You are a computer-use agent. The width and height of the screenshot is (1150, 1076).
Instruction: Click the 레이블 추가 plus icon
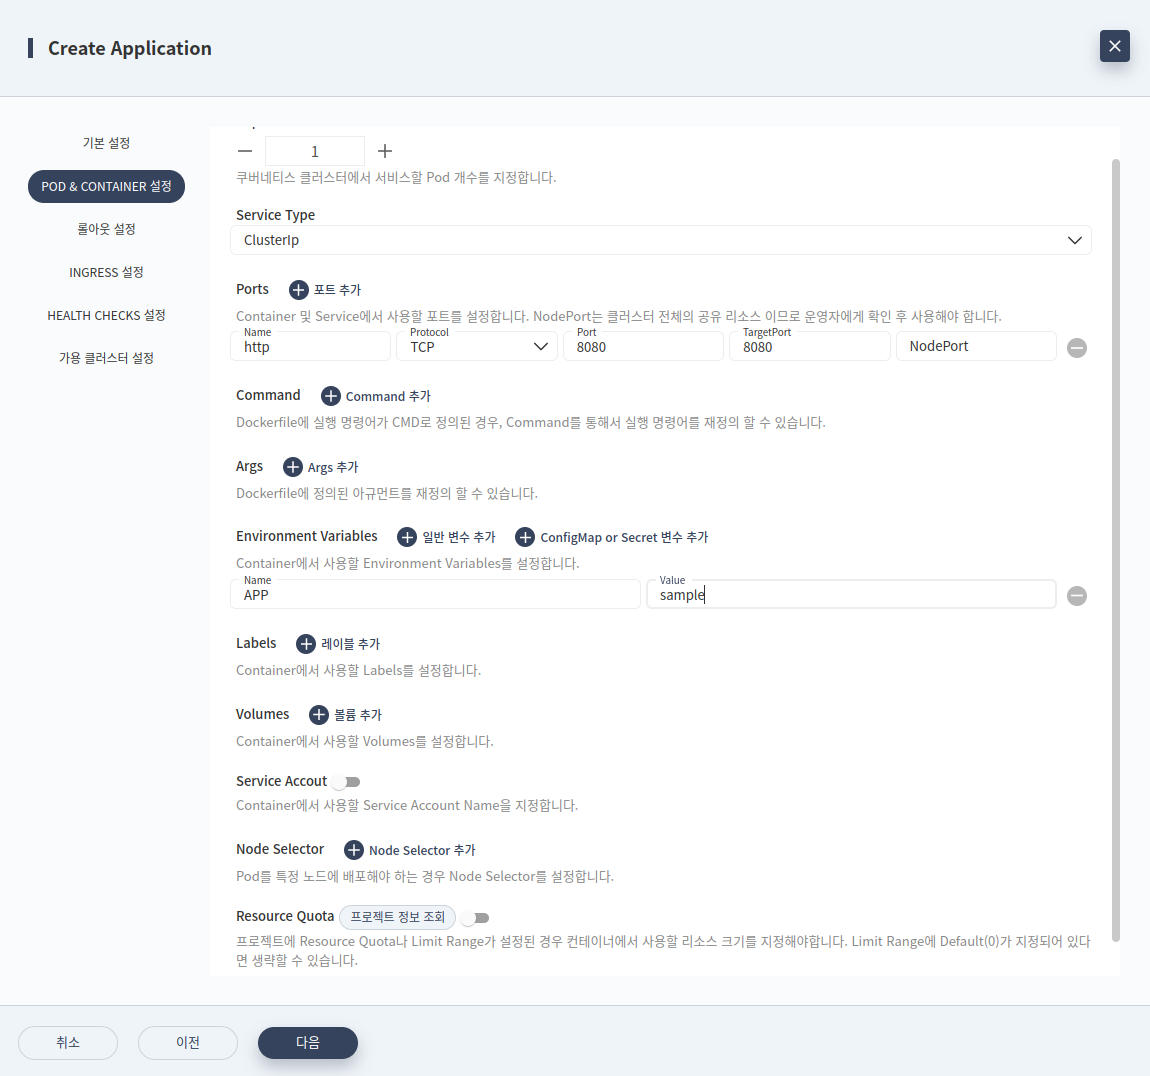(306, 644)
